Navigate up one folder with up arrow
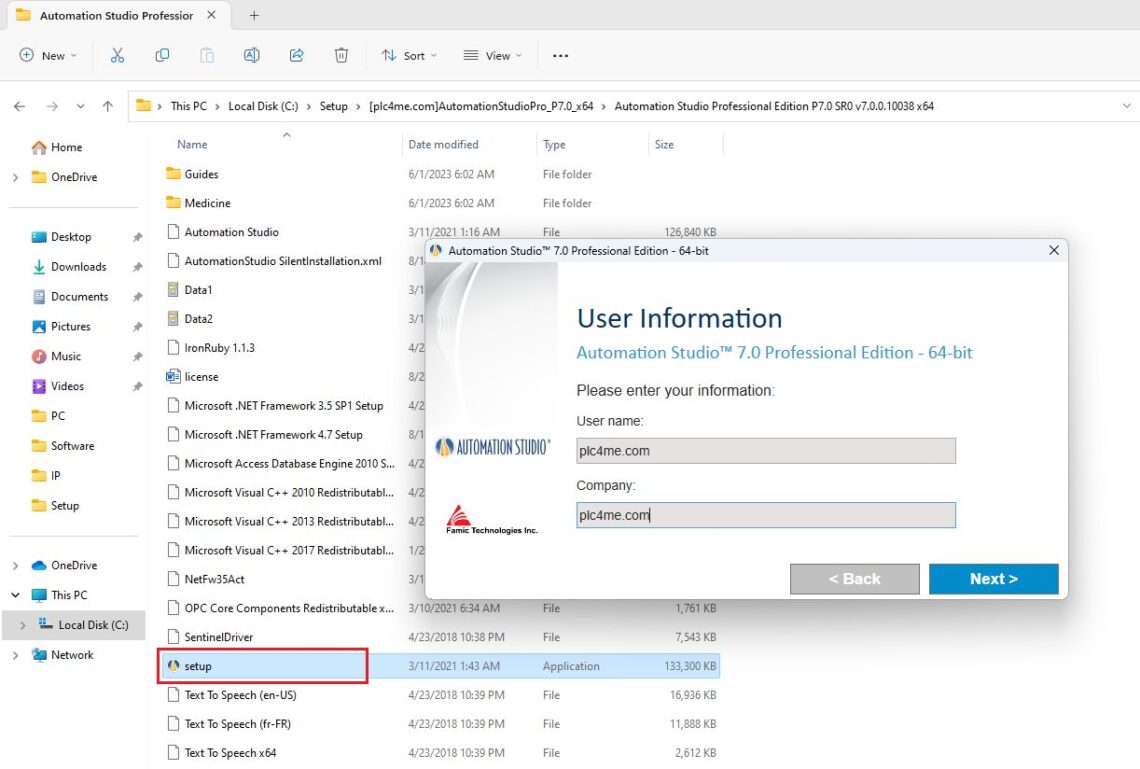Image resolution: width=1140 pixels, height=769 pixels. click(108, 106)
